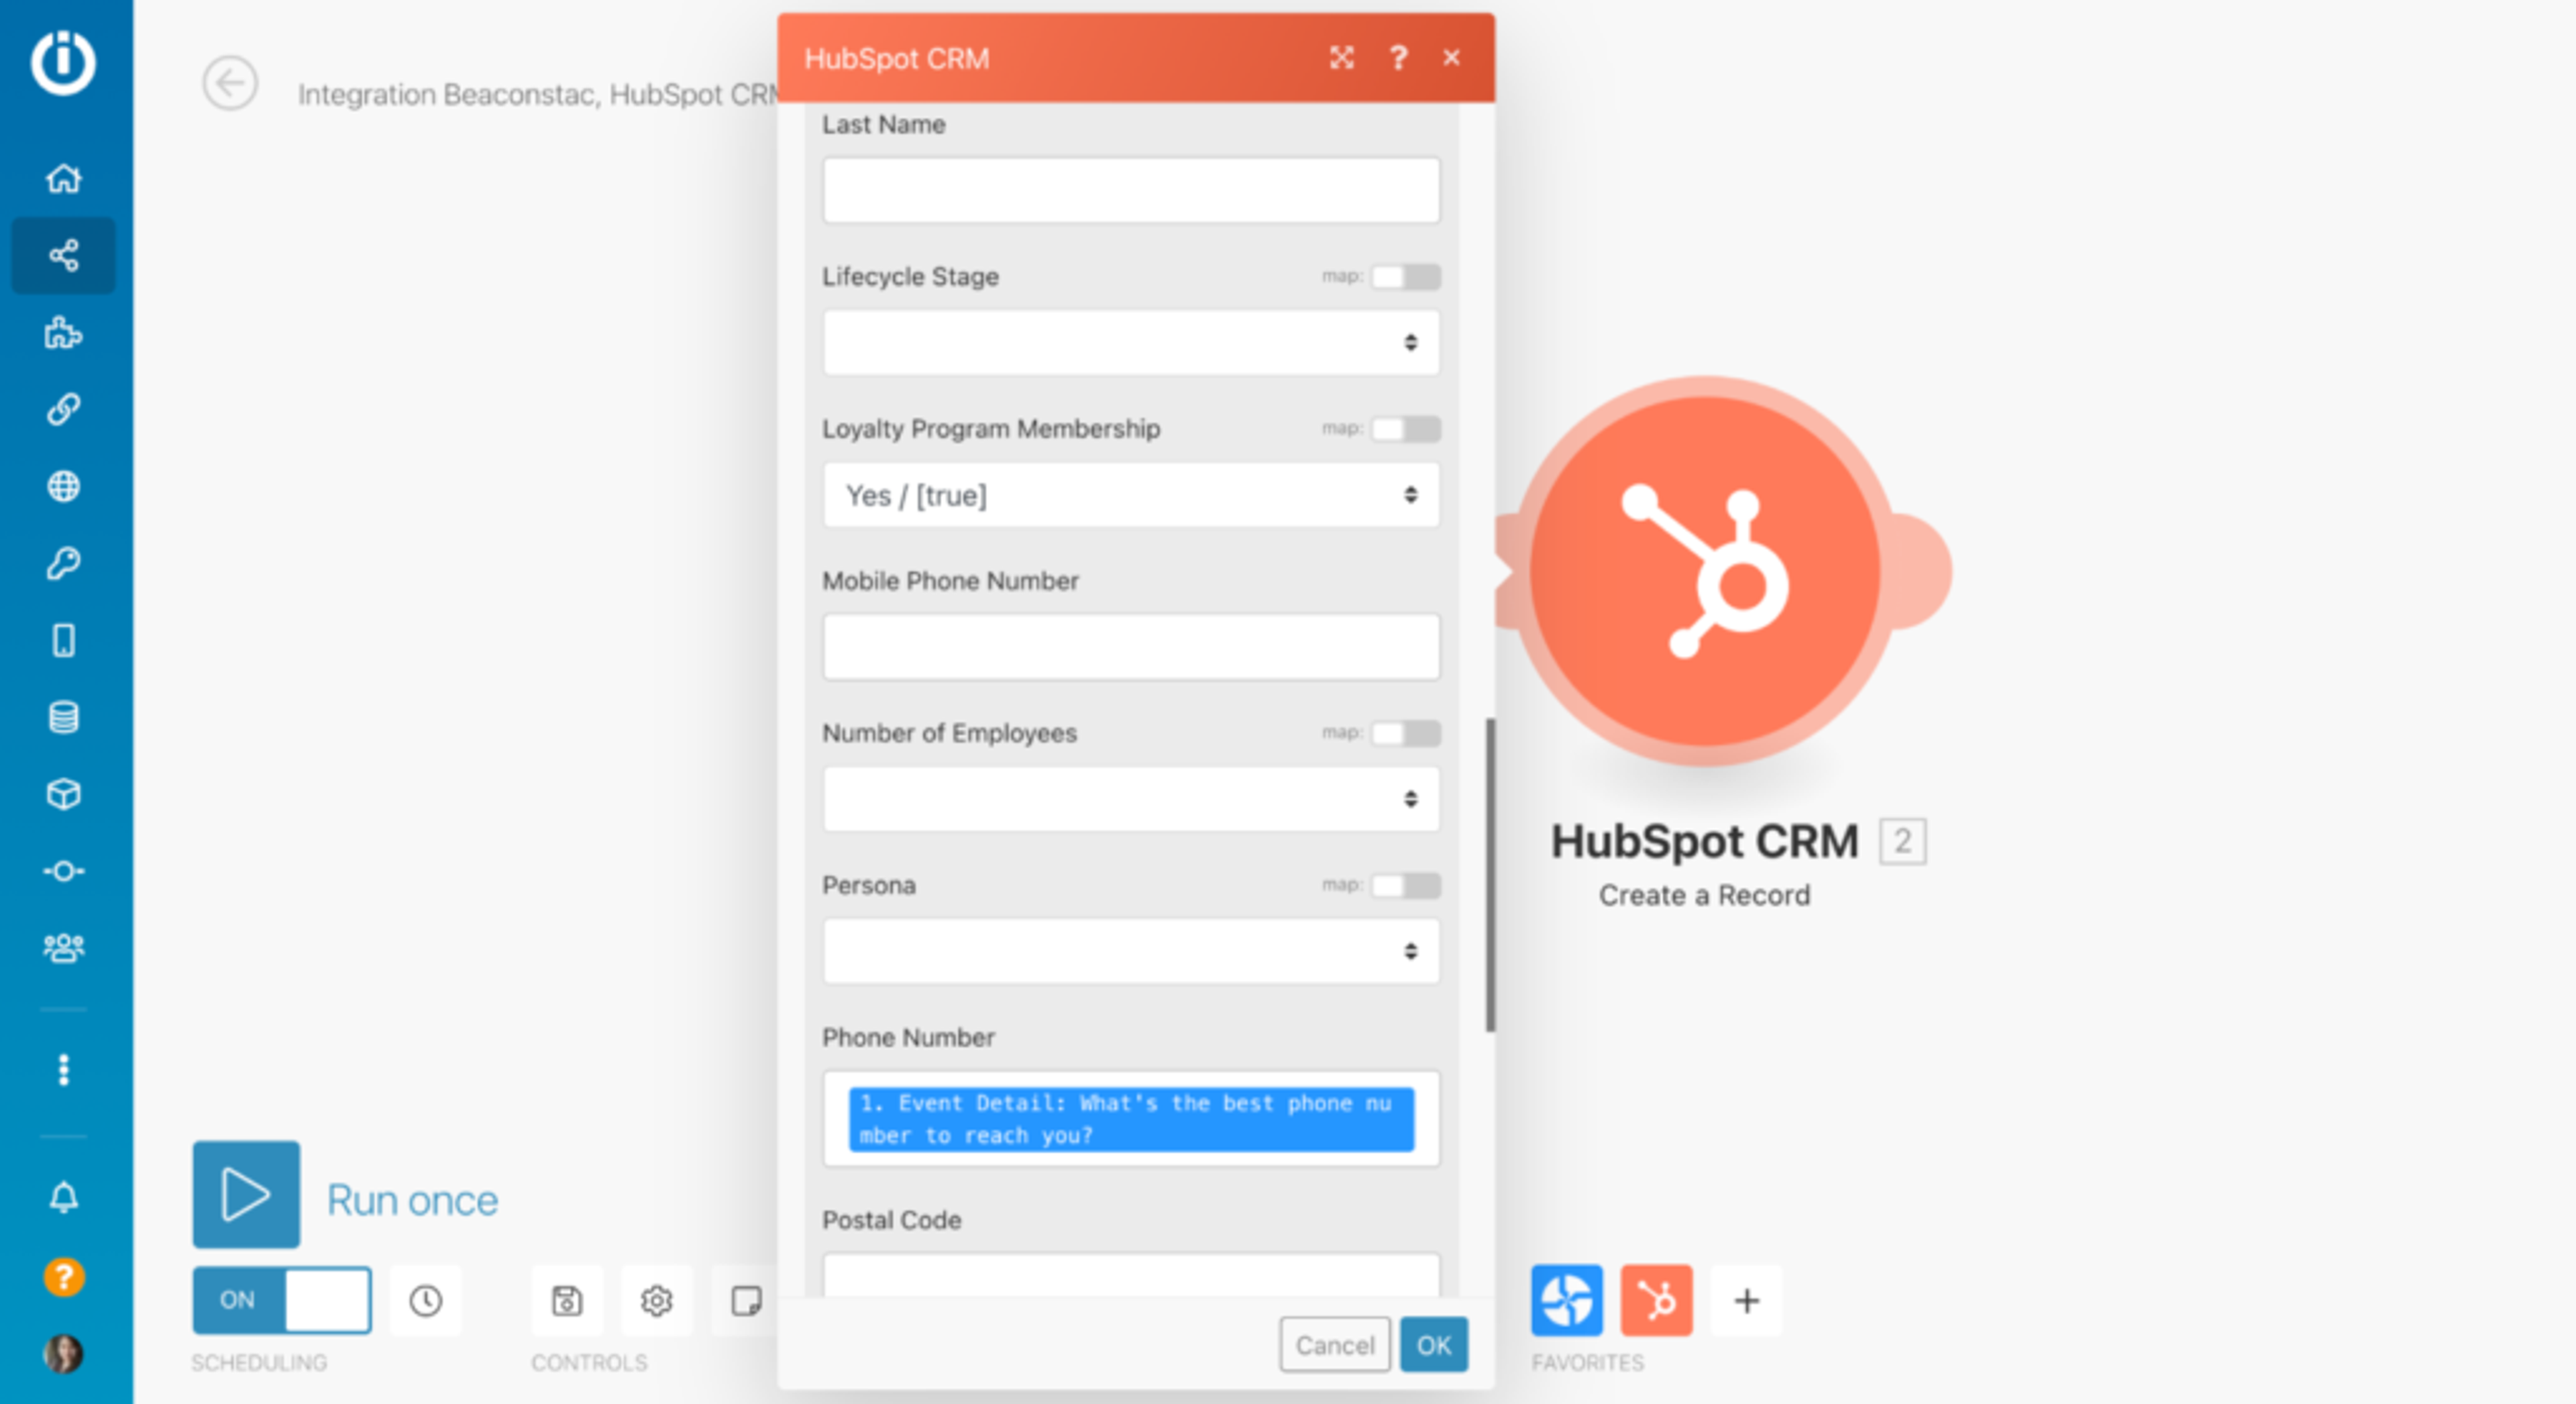This screenshot has height=1404, width=2576.
Task: Open the Lifecycle Stage dropdown
Action: [x=1130, y=343]
